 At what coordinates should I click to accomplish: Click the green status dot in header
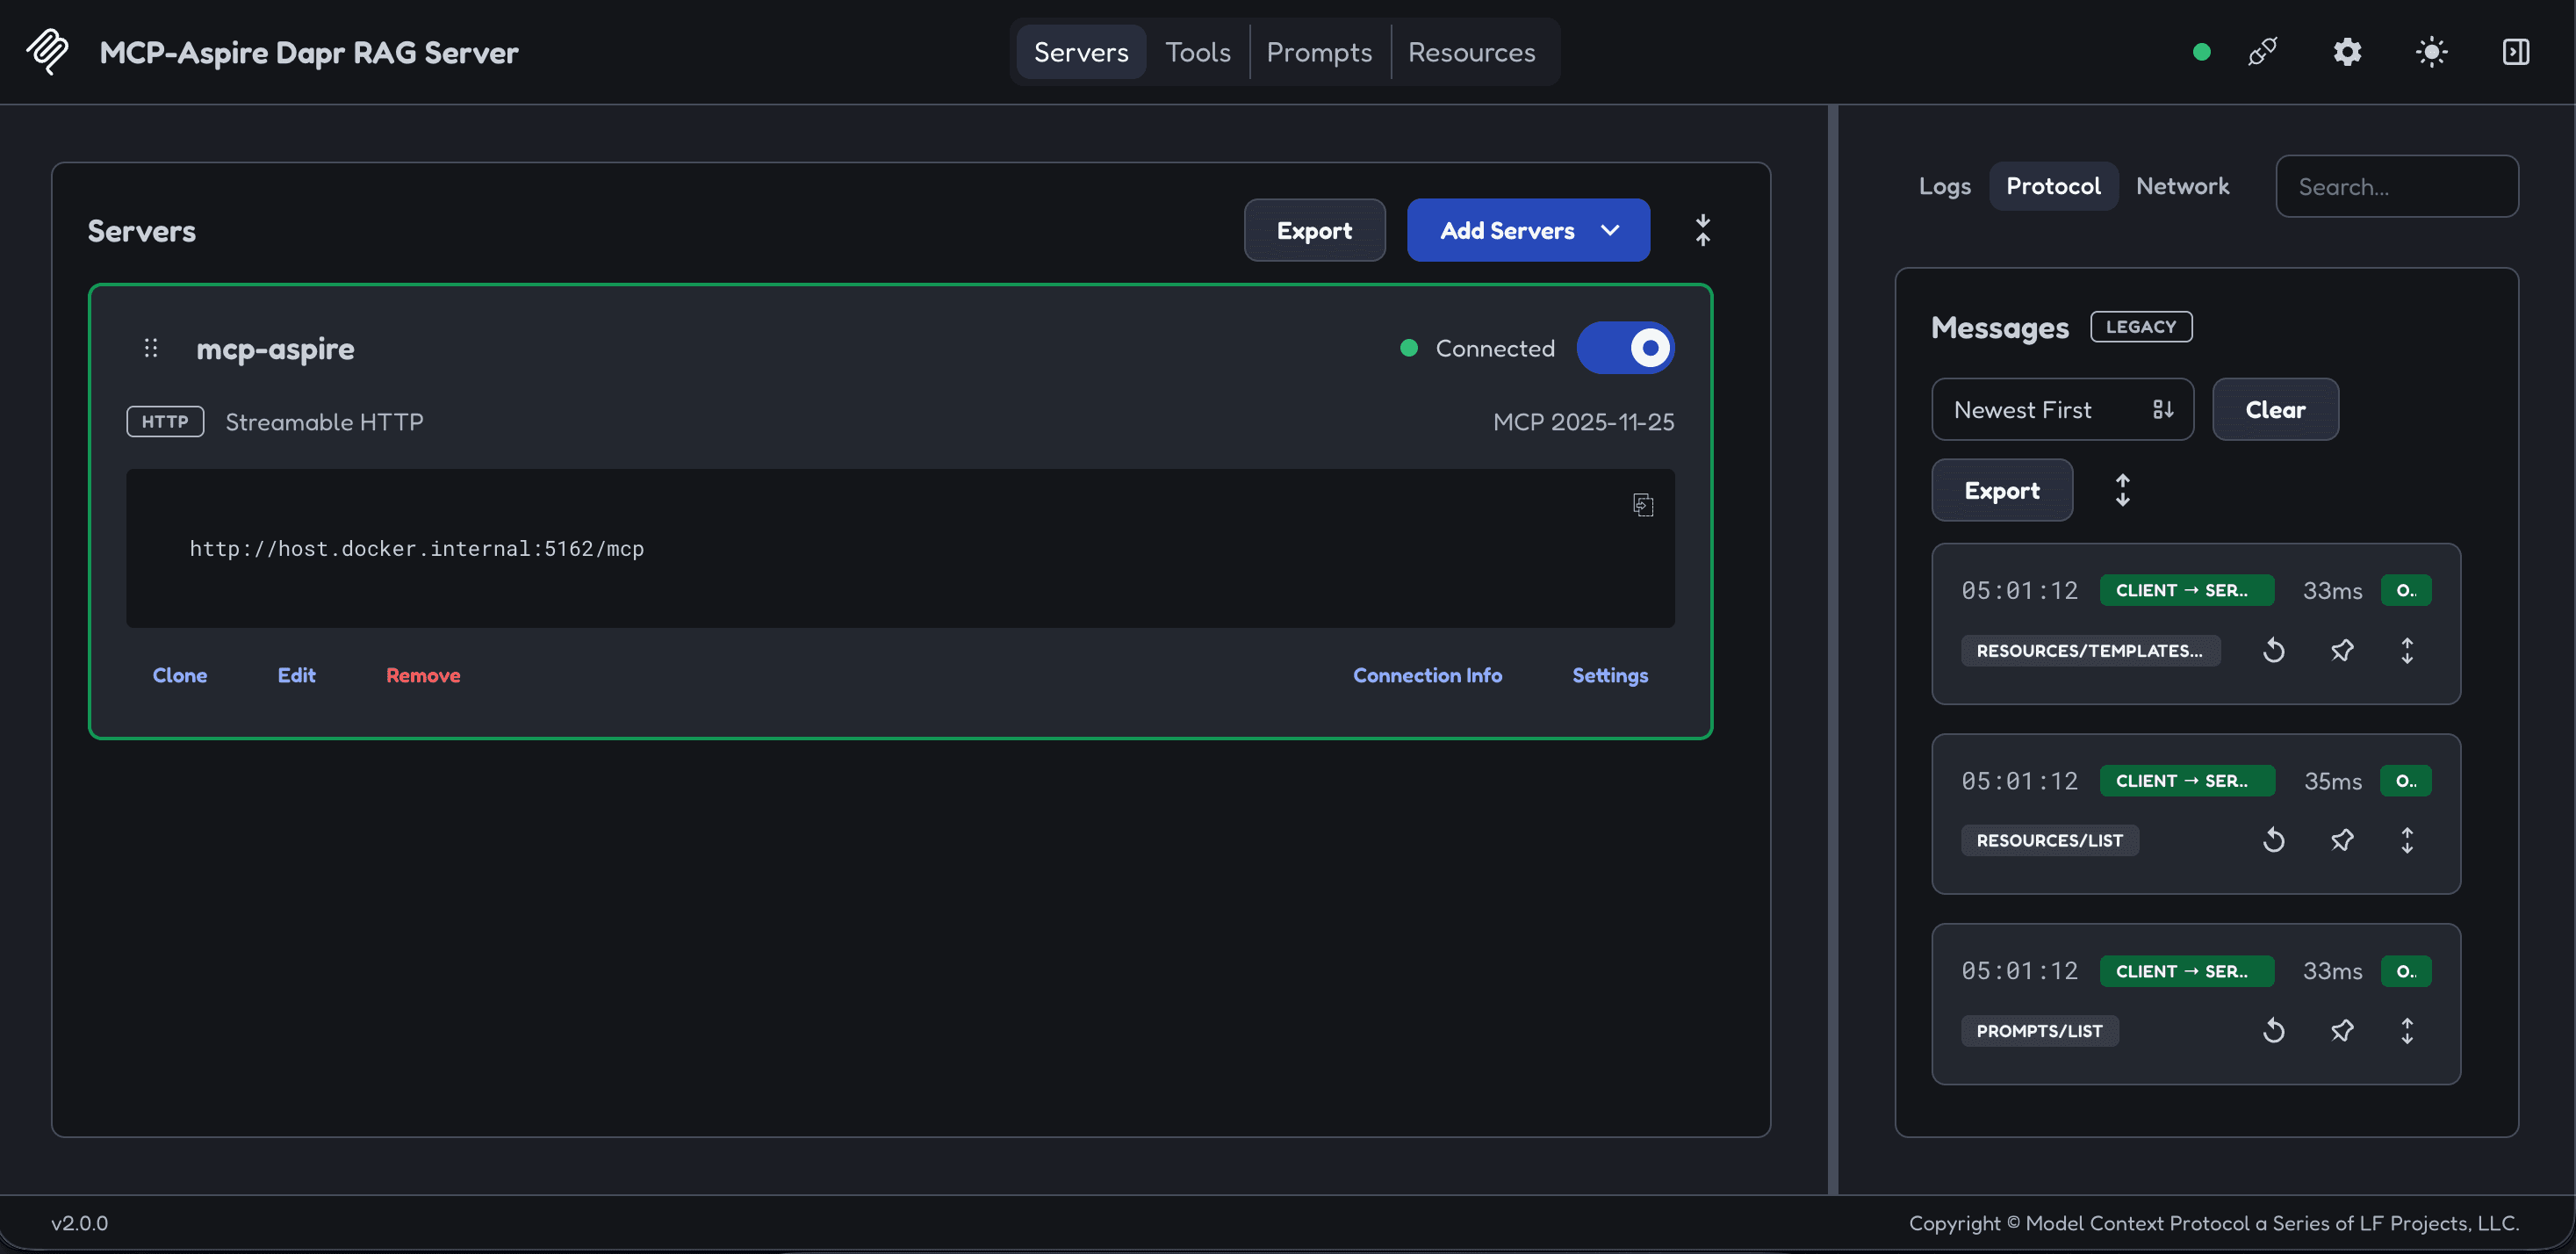tap(2201, 52)
